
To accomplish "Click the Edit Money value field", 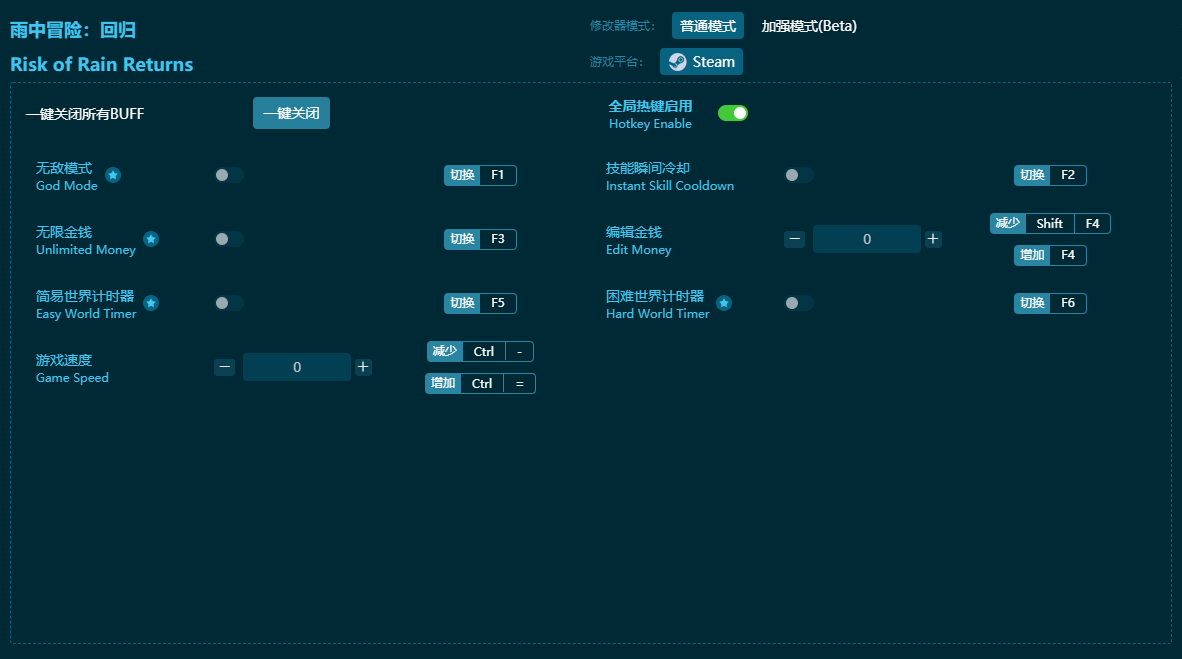I will click(866, 239).
